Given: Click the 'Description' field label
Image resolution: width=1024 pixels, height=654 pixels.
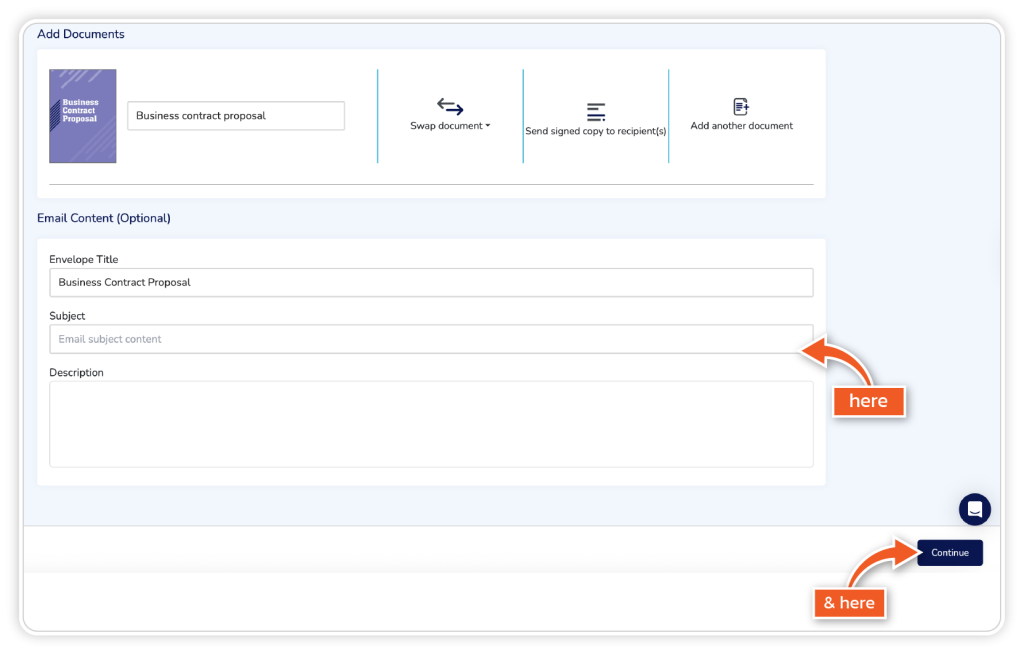Looking at the screenshot, I should click(76, 373).
